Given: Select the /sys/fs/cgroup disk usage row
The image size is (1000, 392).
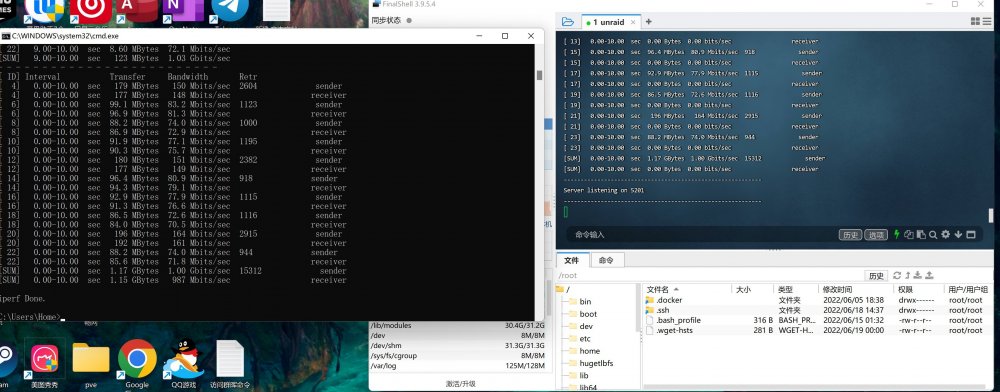Looking at the screenshot, I should [457, 356].
